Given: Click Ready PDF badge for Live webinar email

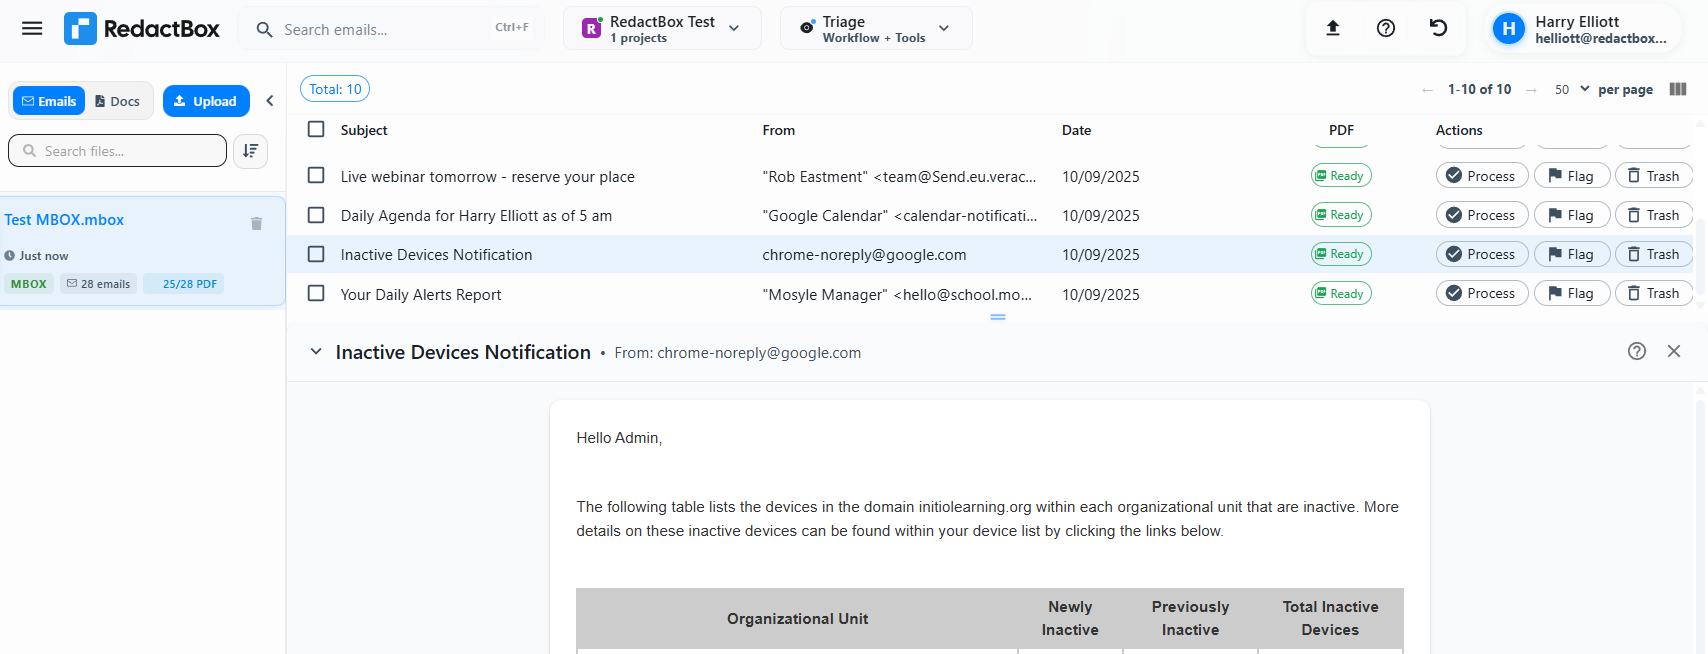Looking at the screenshot, I should (1341, 176).
